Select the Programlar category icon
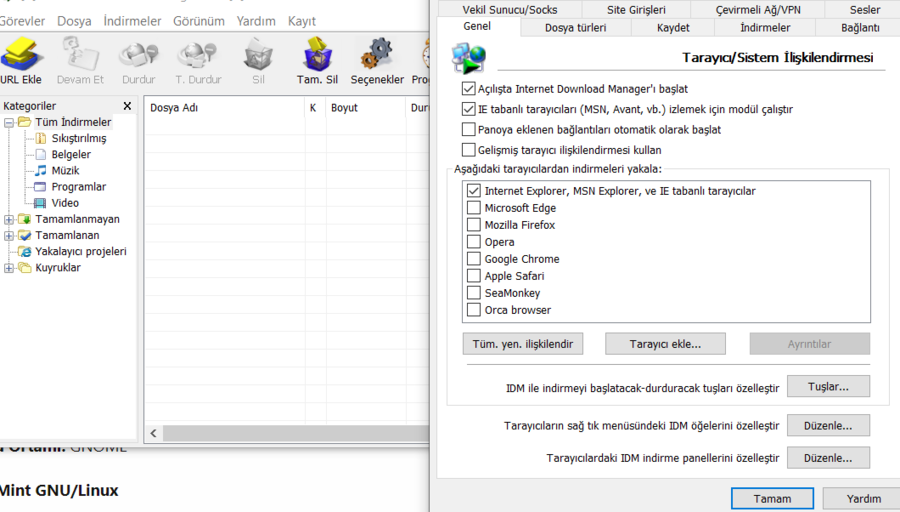This screenshot has width=900, height=512. 40,187
